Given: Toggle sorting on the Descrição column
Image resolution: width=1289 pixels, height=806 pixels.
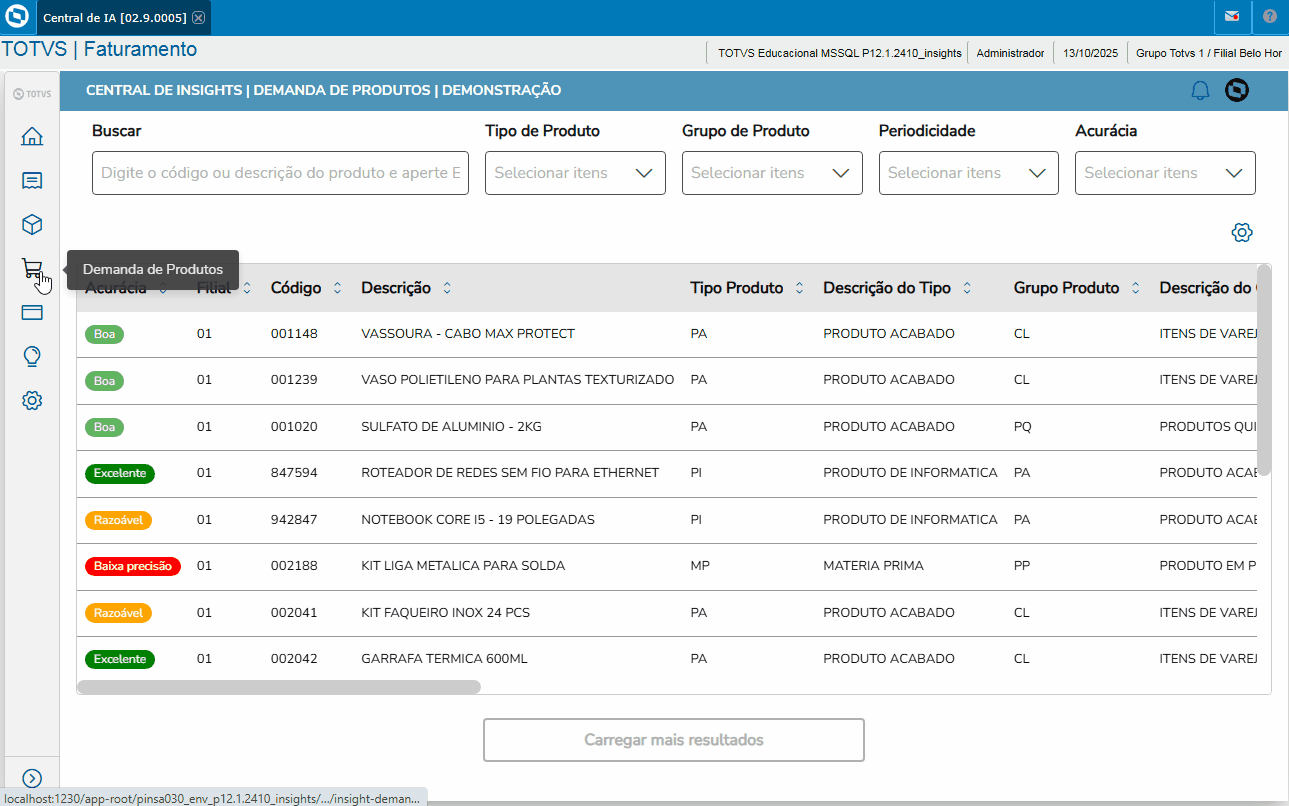Looking at the screenshot, I should 446,287.
